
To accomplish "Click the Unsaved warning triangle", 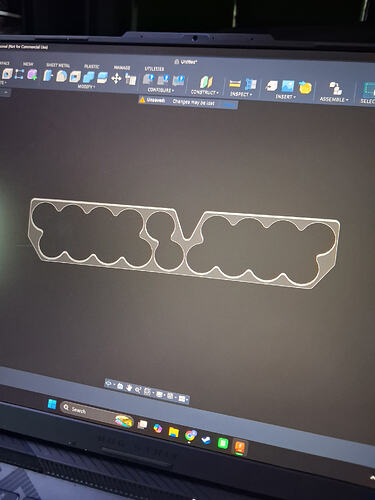I will click(142, 100).
